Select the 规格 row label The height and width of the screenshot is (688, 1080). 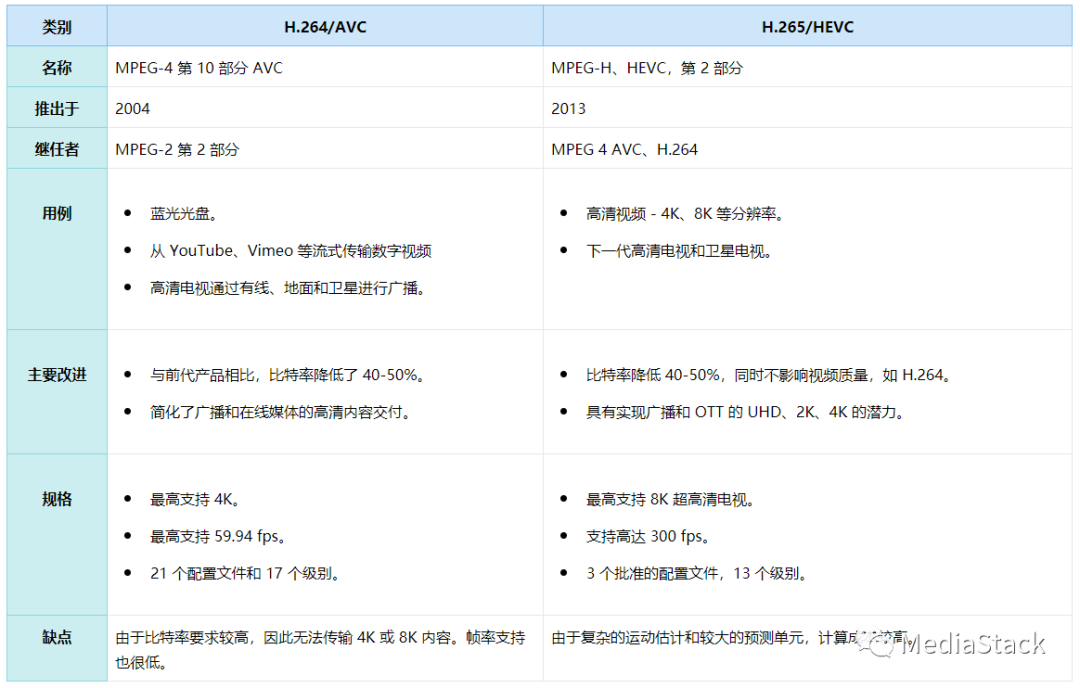click(57, 498)
